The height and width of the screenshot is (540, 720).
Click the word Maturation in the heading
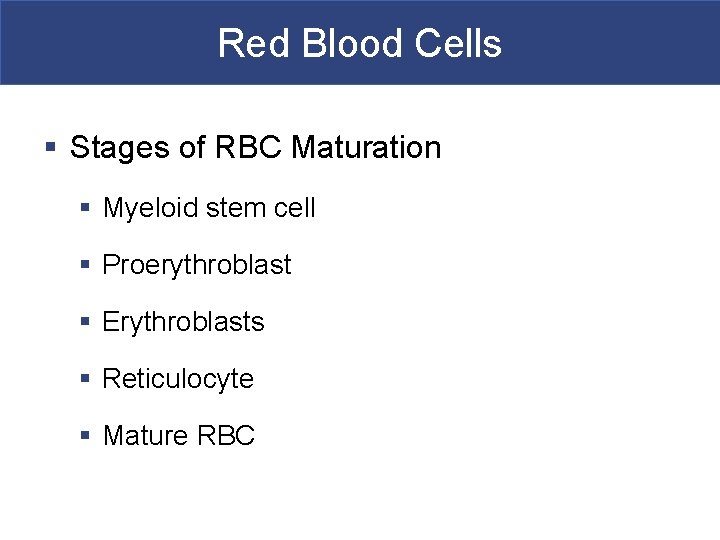[x=366, y=148]
